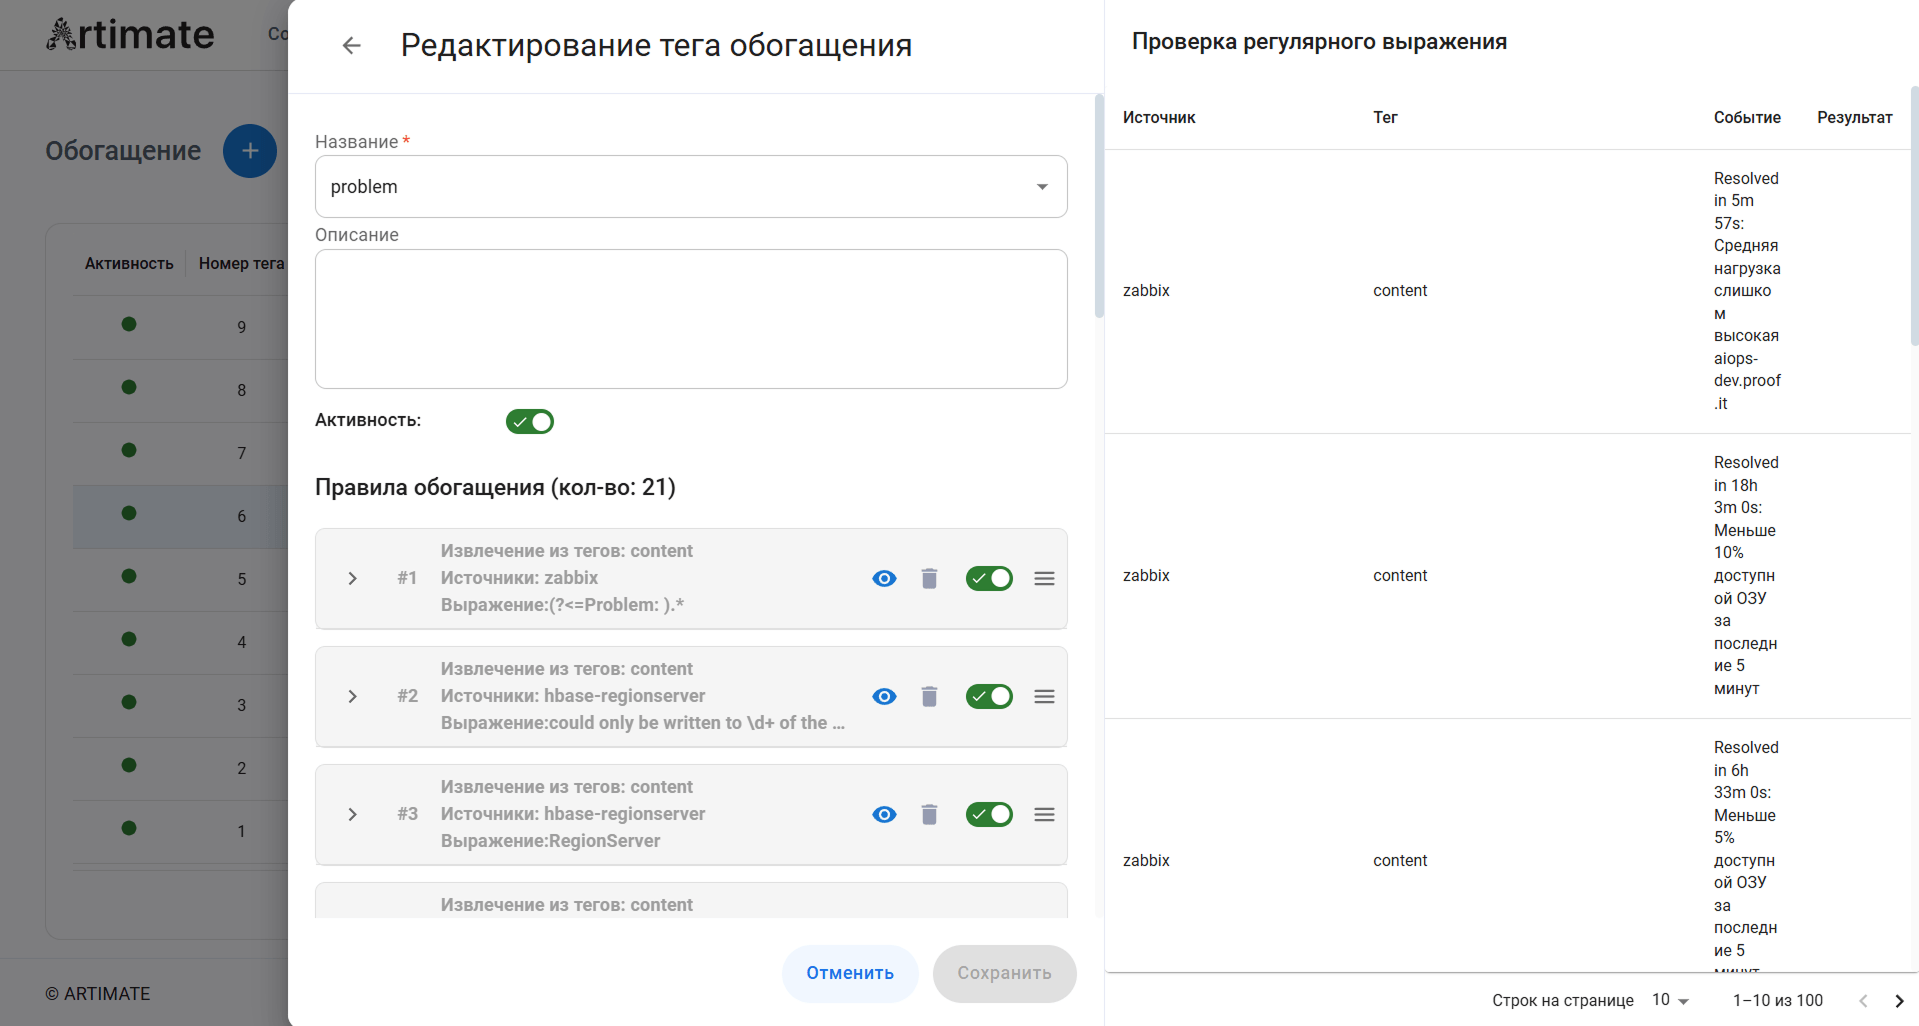Expand rule #1 details chevron

click(352, 579)
